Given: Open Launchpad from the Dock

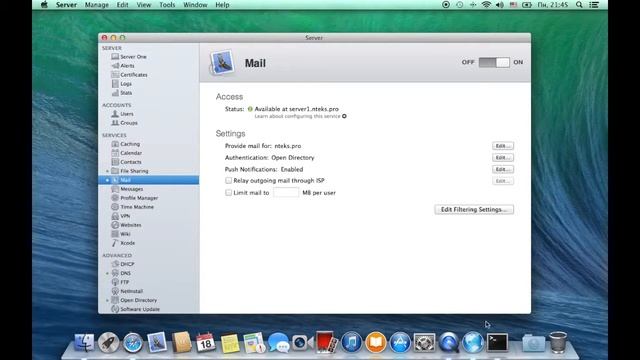Looking at the screenshot, I should click(x=109, y=342).
